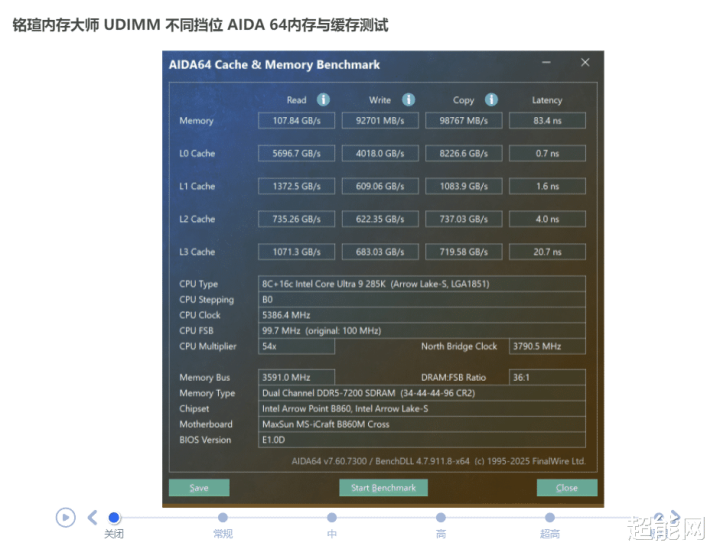The width and height of the screenshot is (720, 559).
Task: Play the slideshow with the play button
Action: tap(66, 518)
